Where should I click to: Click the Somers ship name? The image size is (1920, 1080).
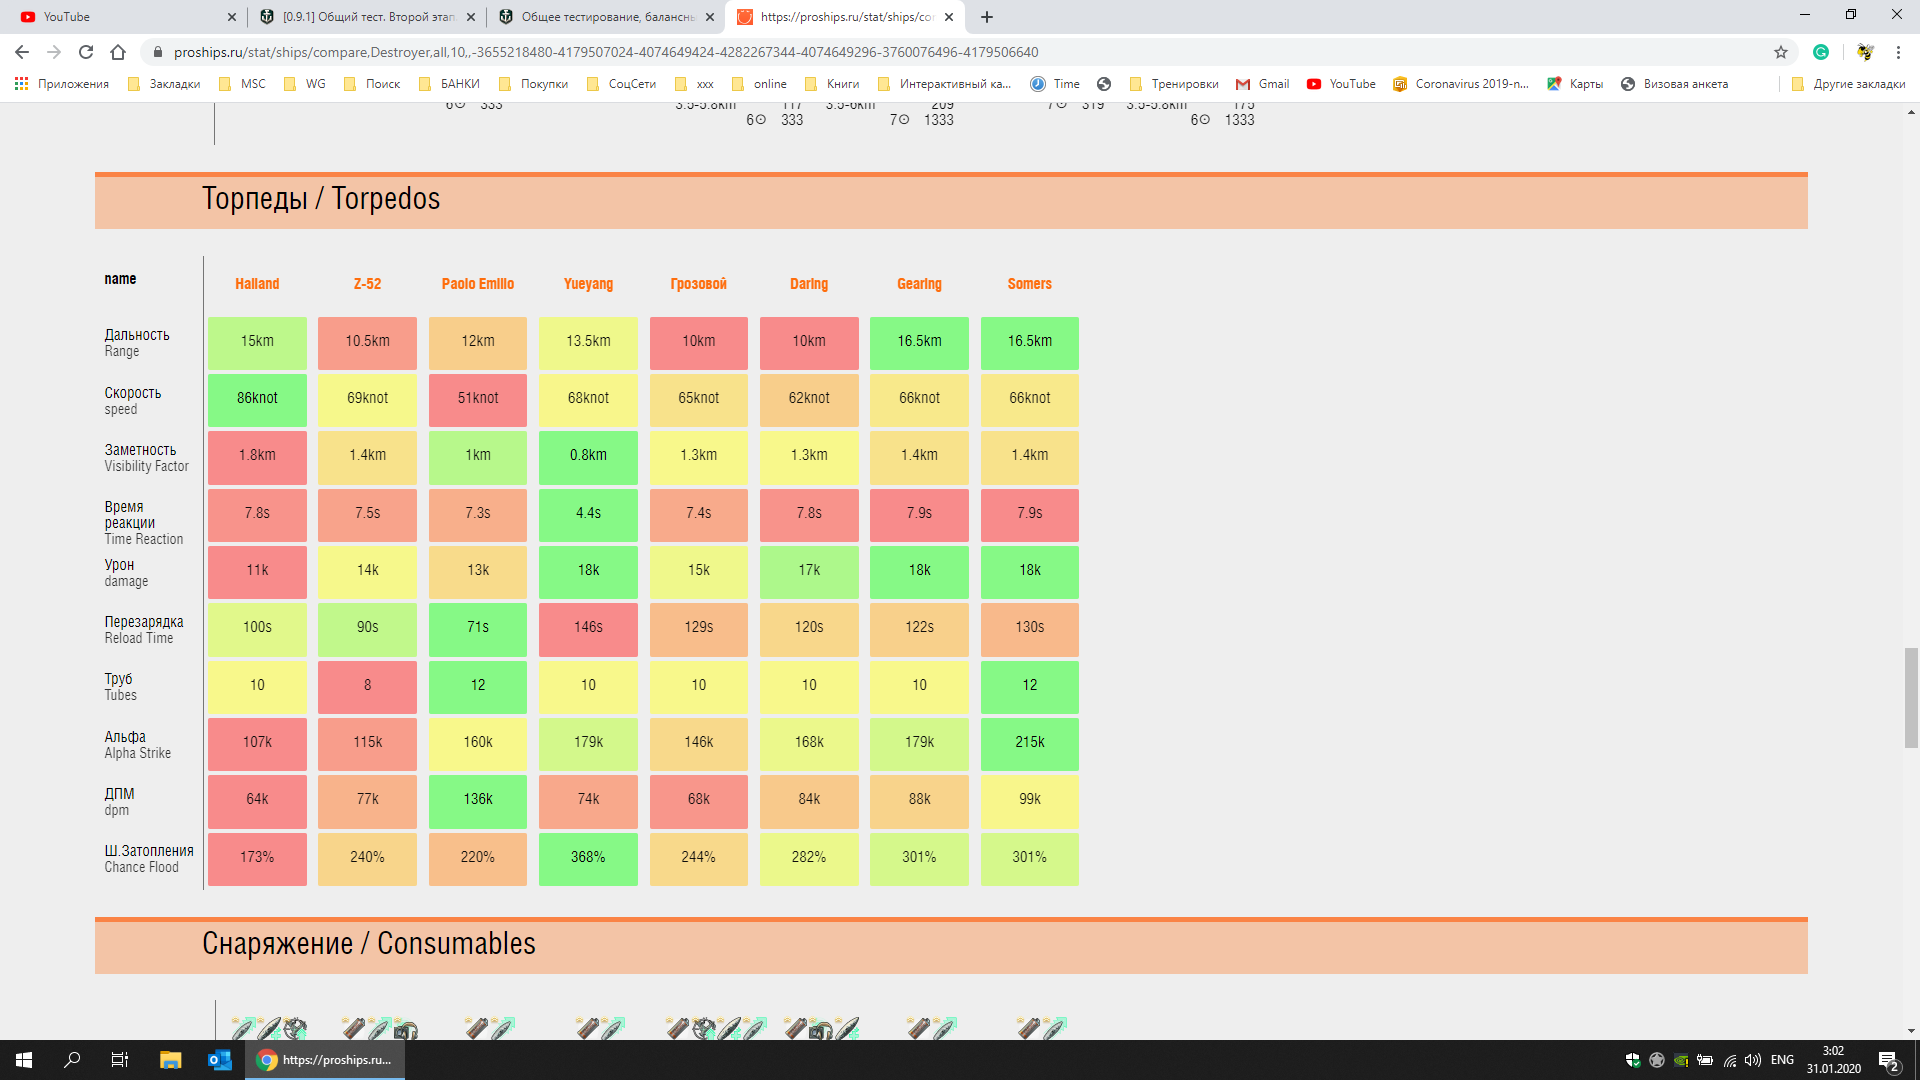[x=1029, y=284]
